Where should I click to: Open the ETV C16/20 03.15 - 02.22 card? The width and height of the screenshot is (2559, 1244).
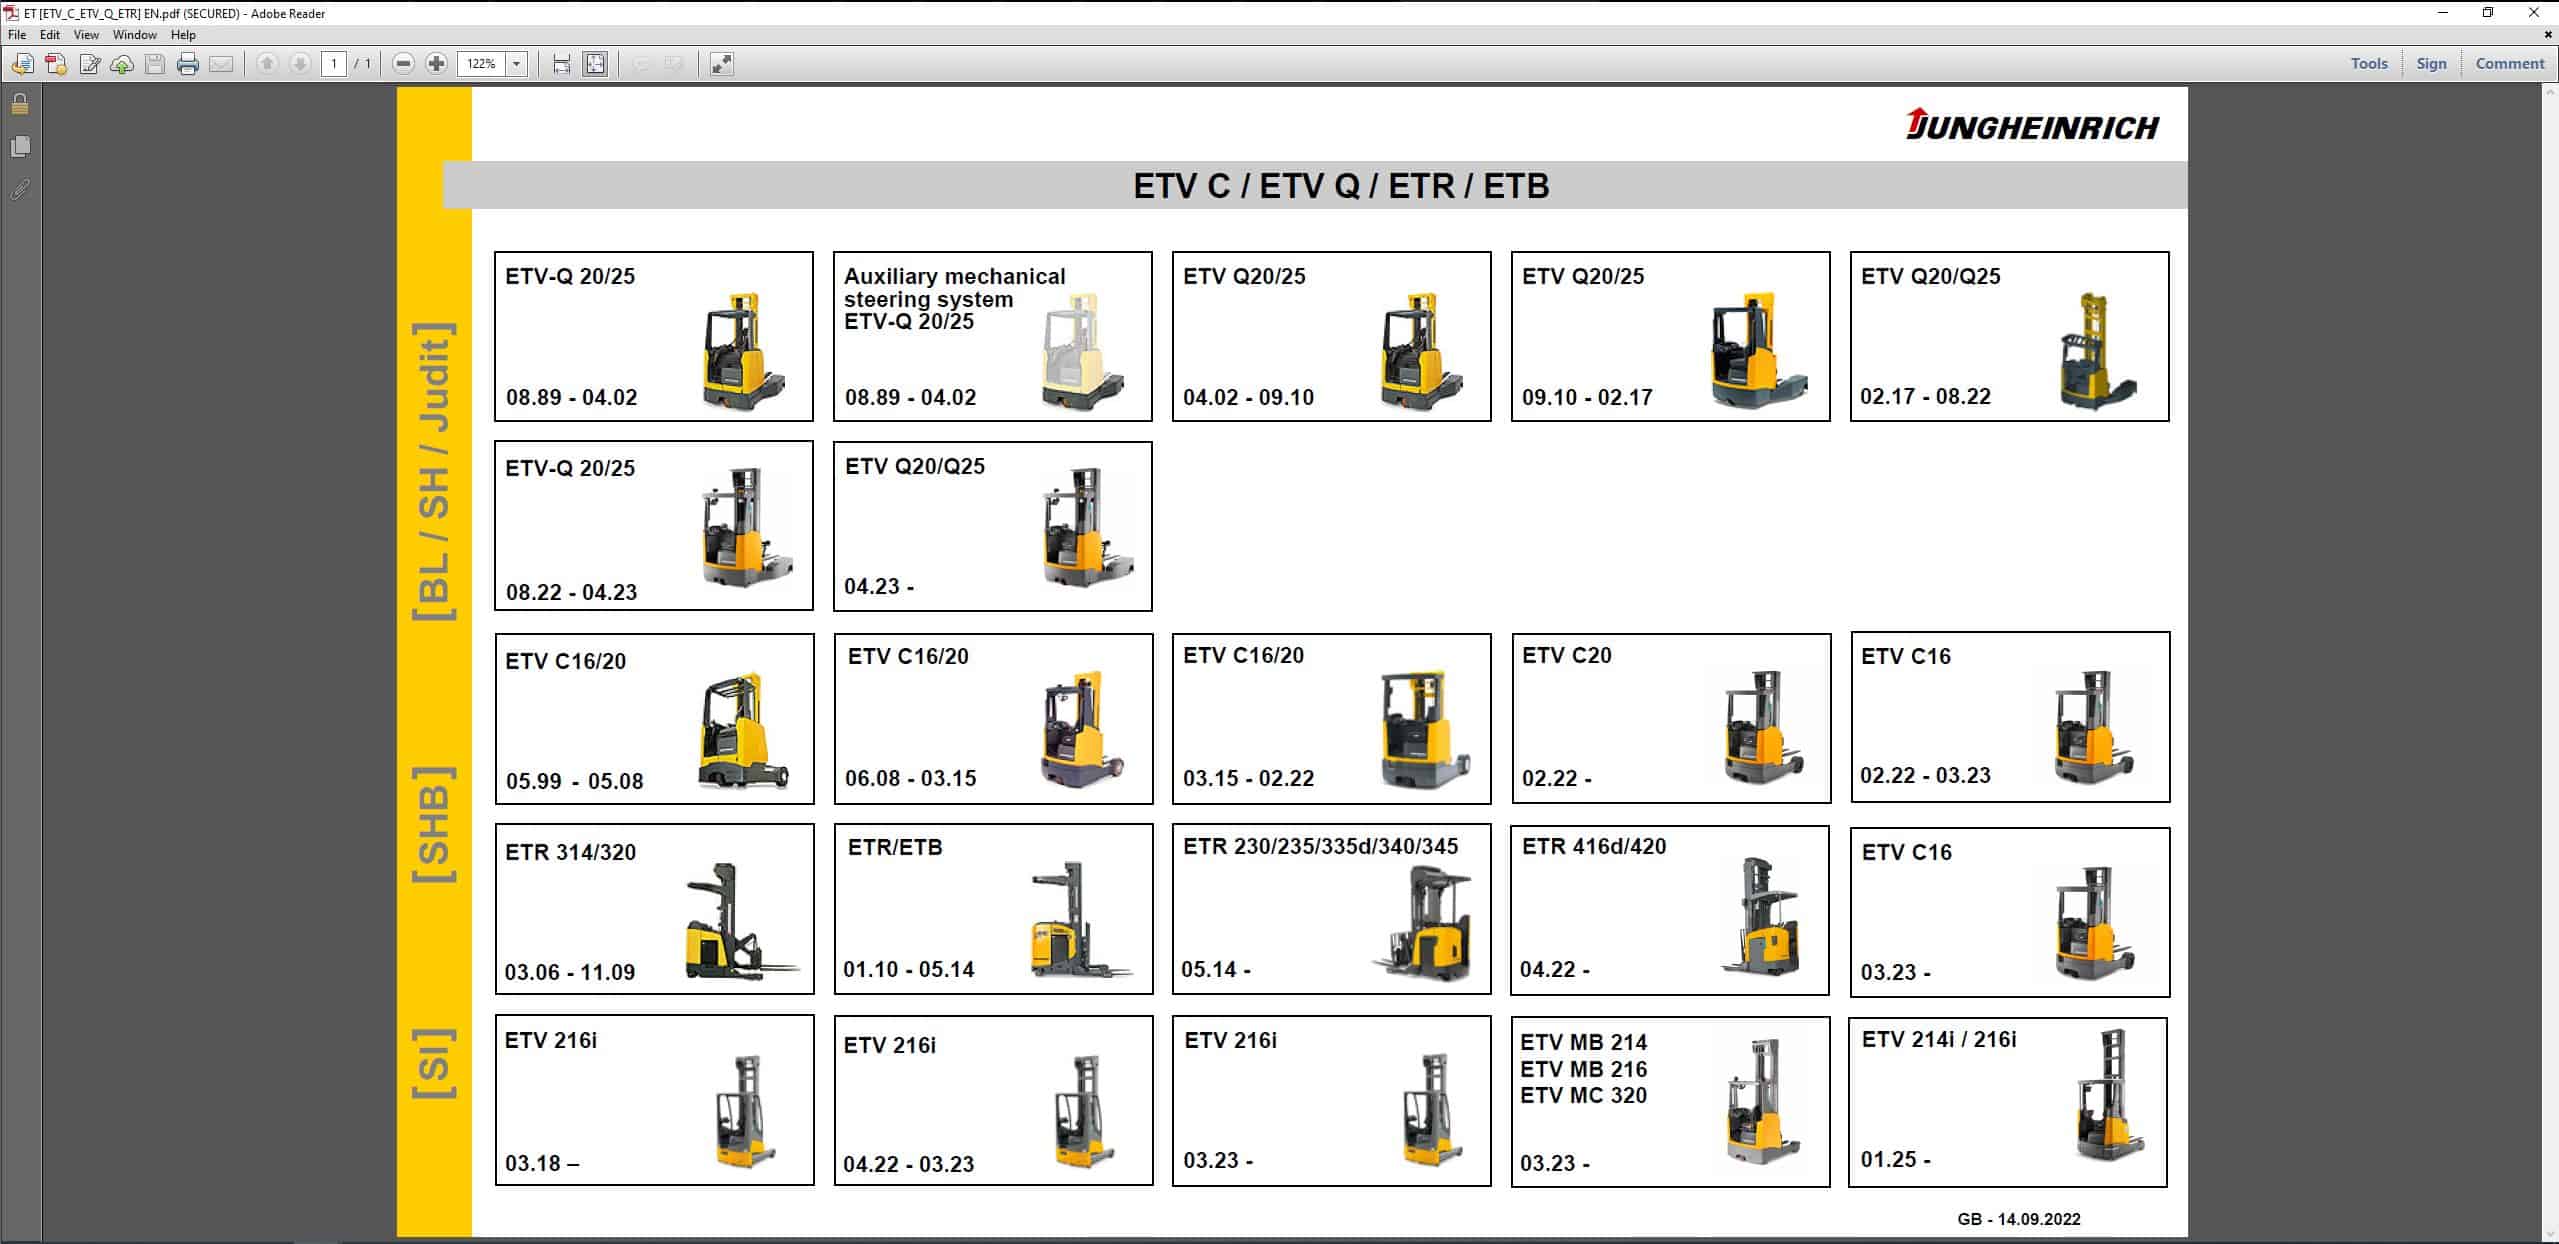(x=1331, y=719)
